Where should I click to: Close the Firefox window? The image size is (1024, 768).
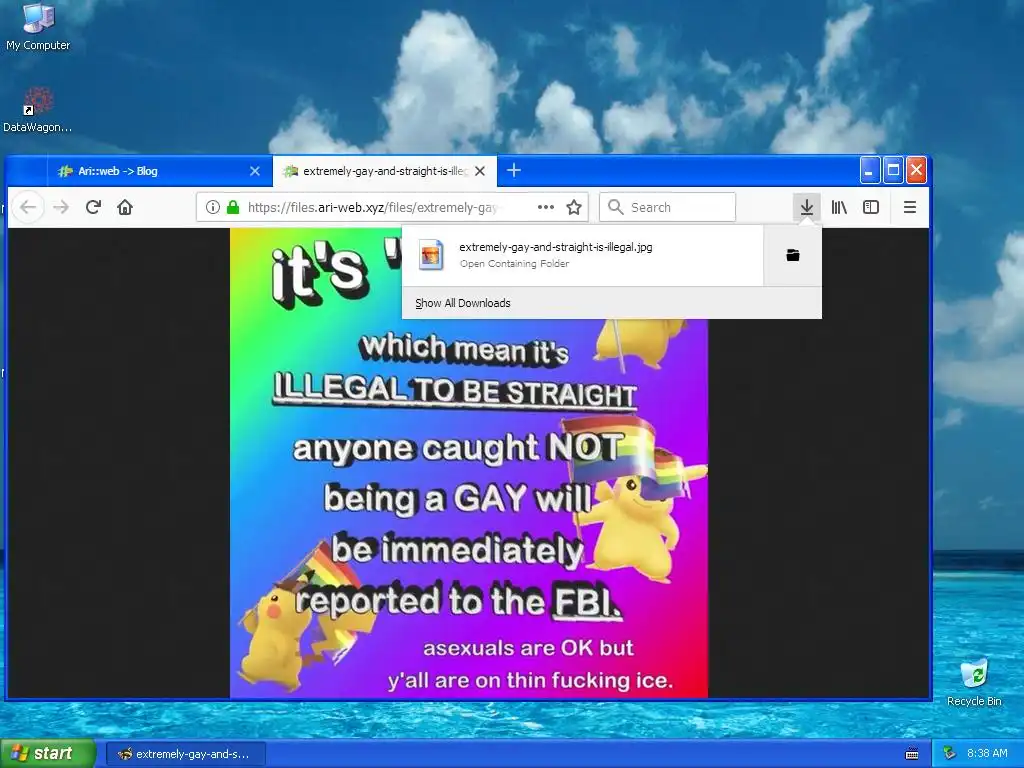point(916,171)
